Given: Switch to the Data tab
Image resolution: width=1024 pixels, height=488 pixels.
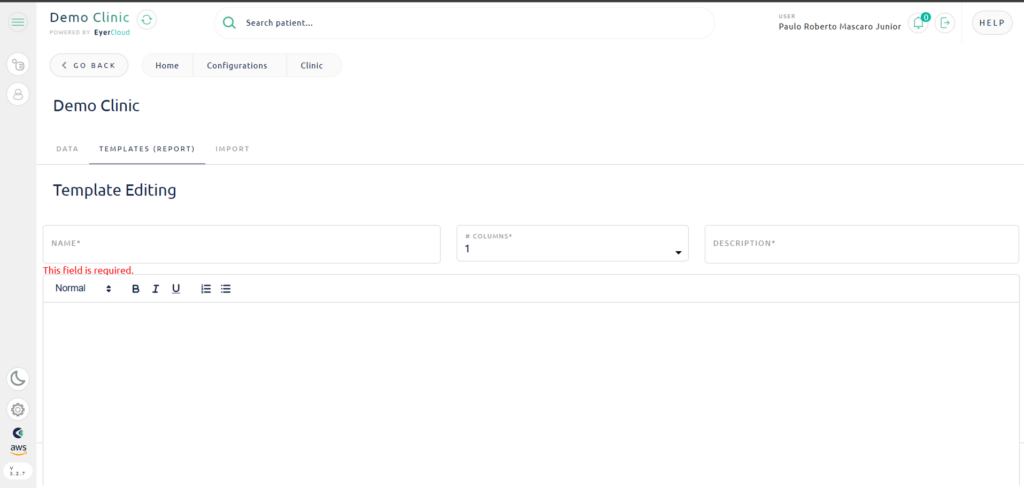Looking at the screenshot, I should coord(67,149).
